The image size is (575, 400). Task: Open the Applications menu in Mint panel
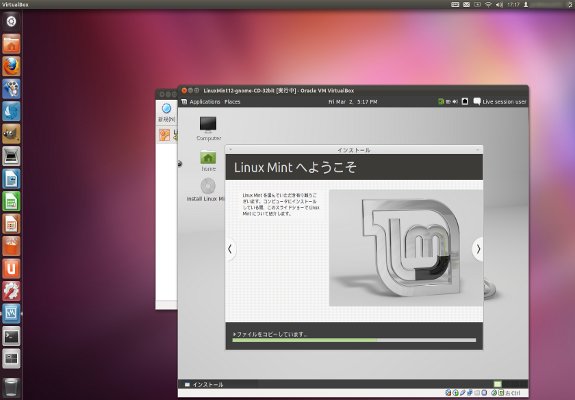(201, 102)
